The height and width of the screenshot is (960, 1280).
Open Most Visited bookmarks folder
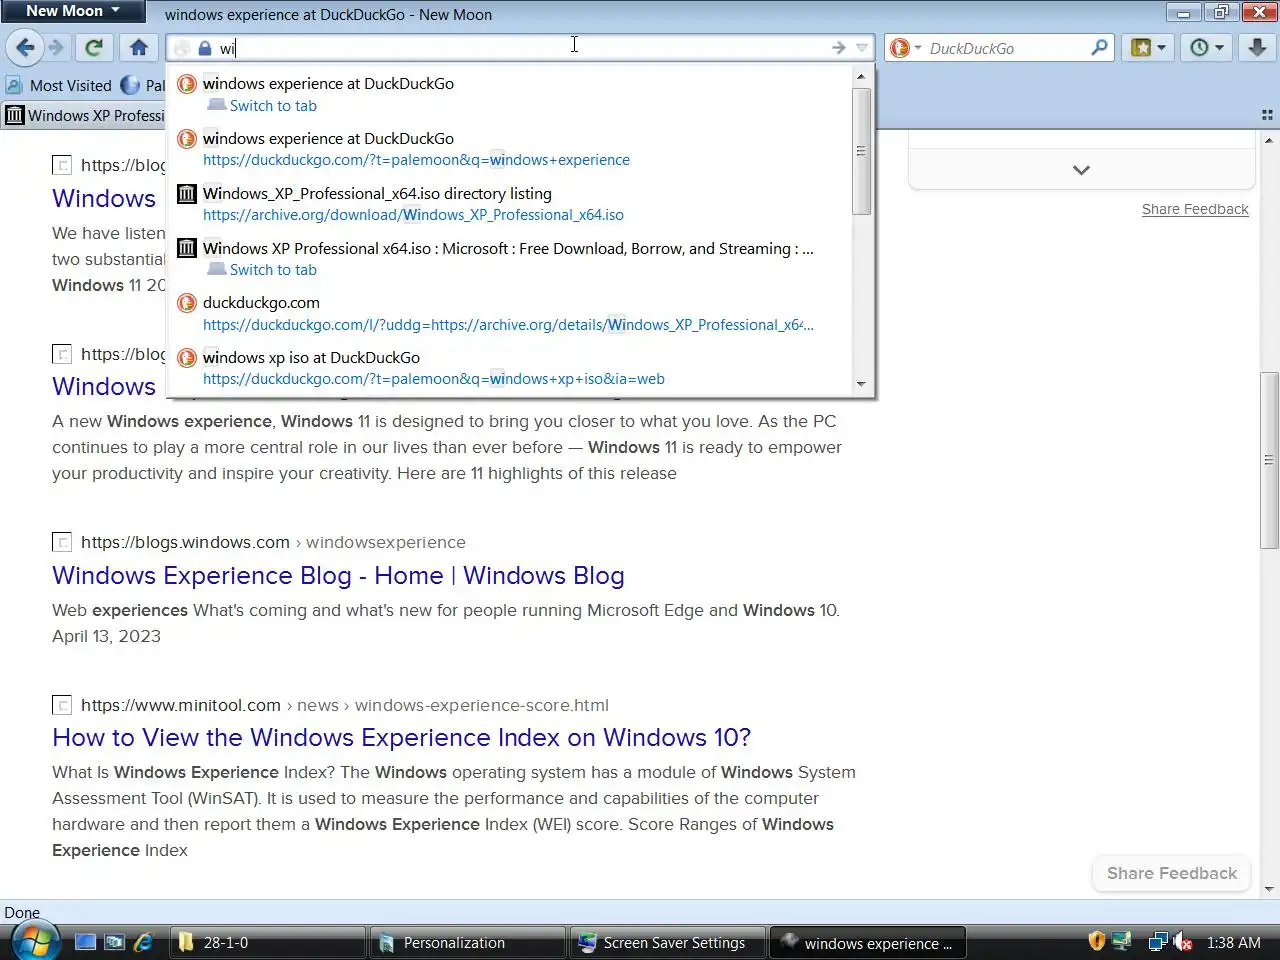coord(59,85)
